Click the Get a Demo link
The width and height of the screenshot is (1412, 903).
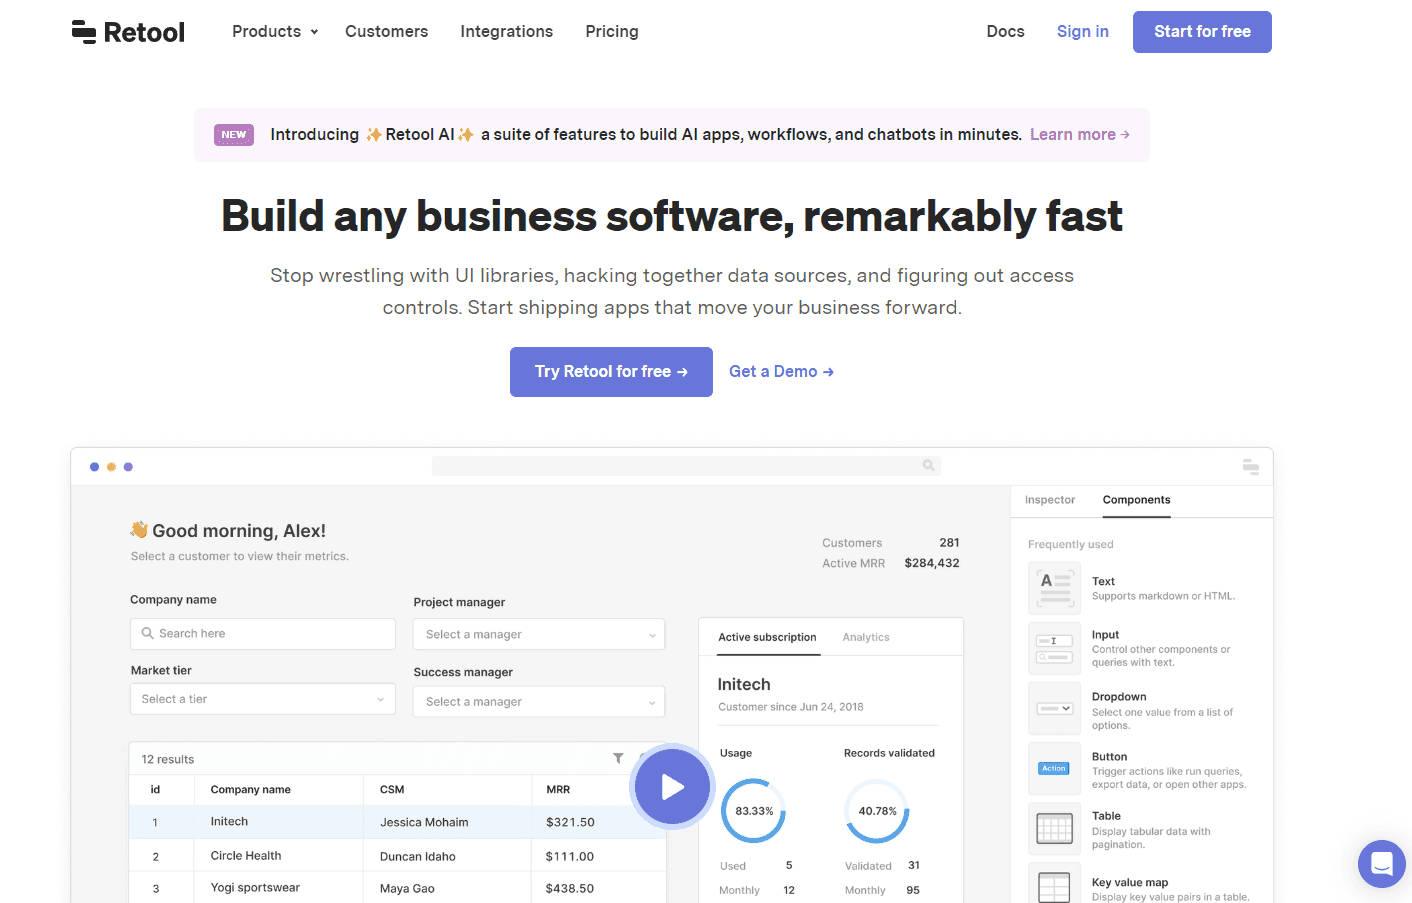(x=781, y=372)
